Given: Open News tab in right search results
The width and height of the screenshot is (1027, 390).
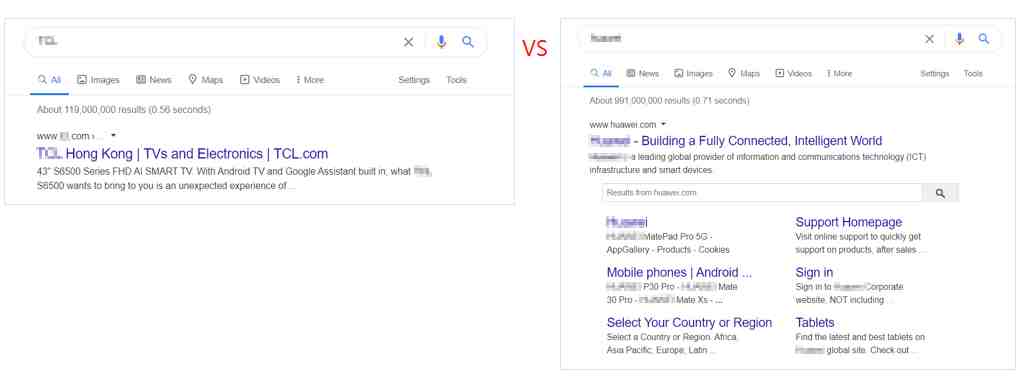Looking at the screenshot, I should coord(643,73).
